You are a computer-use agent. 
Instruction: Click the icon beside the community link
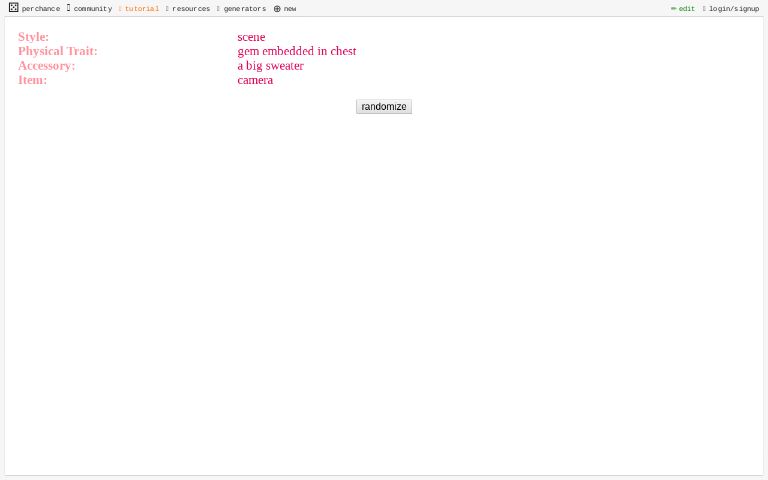click(x=68, y=8)
